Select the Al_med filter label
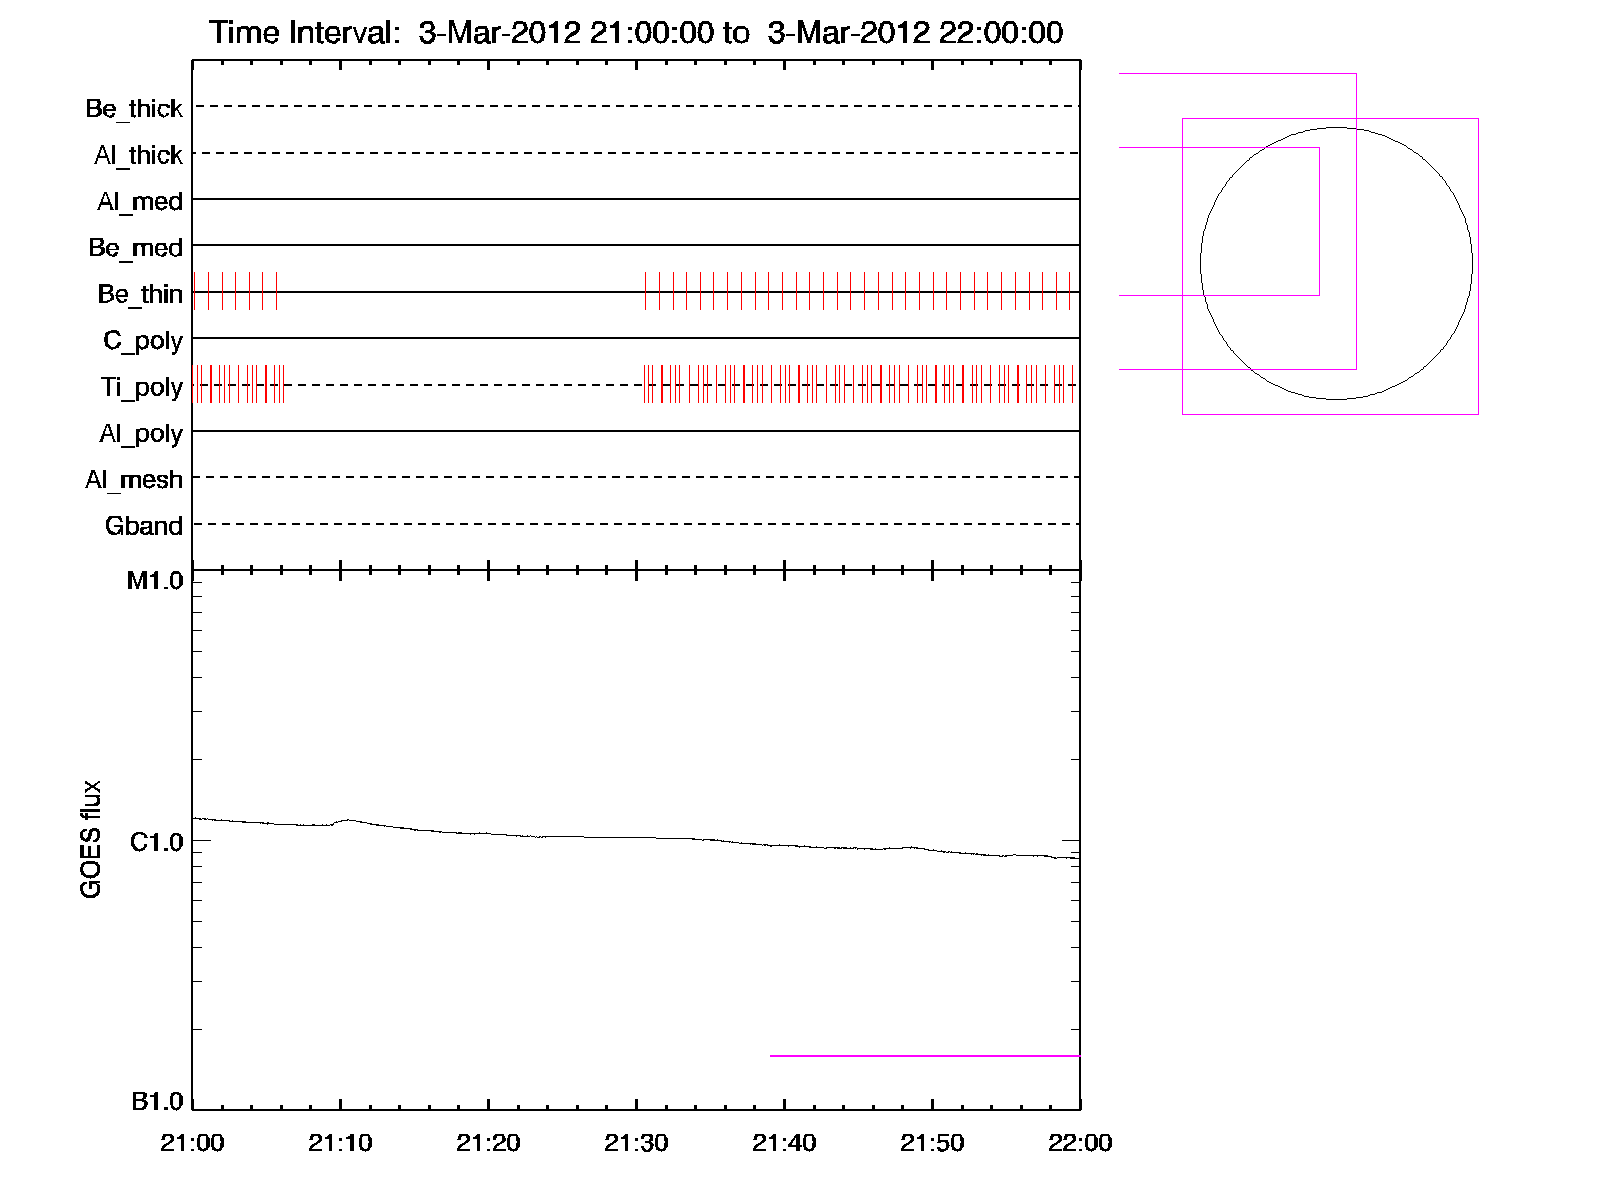 coord(140,201)
